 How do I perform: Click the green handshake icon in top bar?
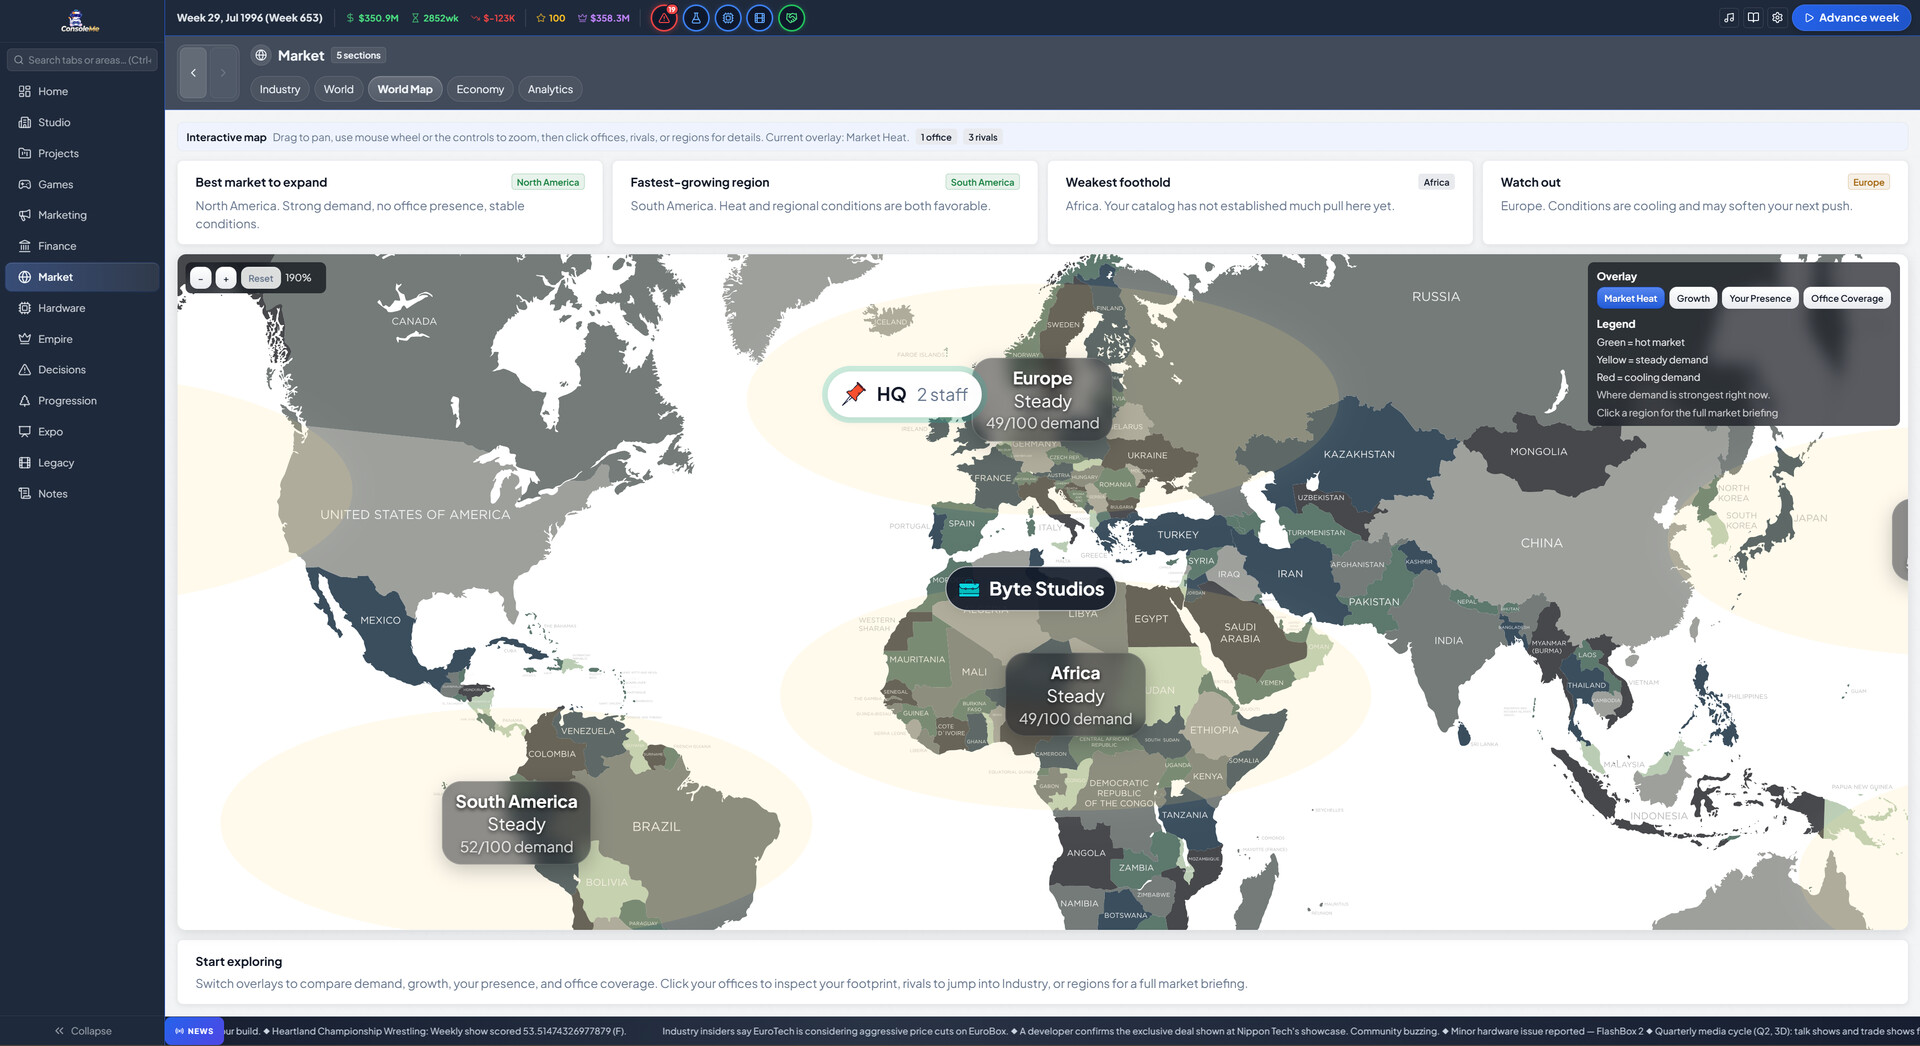(x=791, y=18)
